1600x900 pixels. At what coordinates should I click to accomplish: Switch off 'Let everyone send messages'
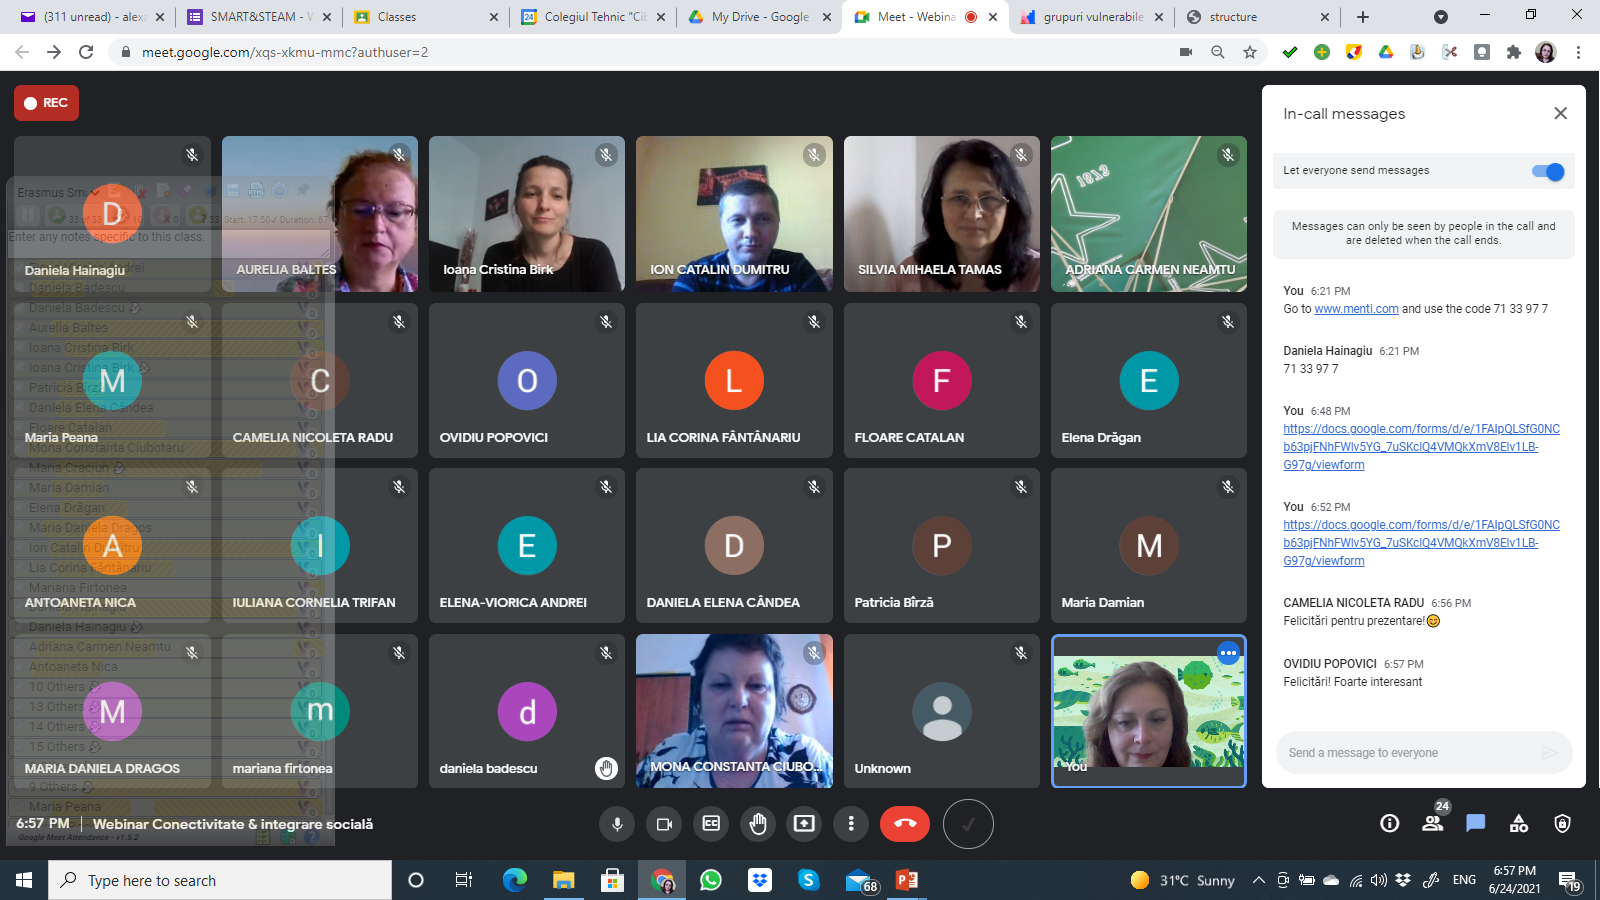click(x=1547, y=171)
